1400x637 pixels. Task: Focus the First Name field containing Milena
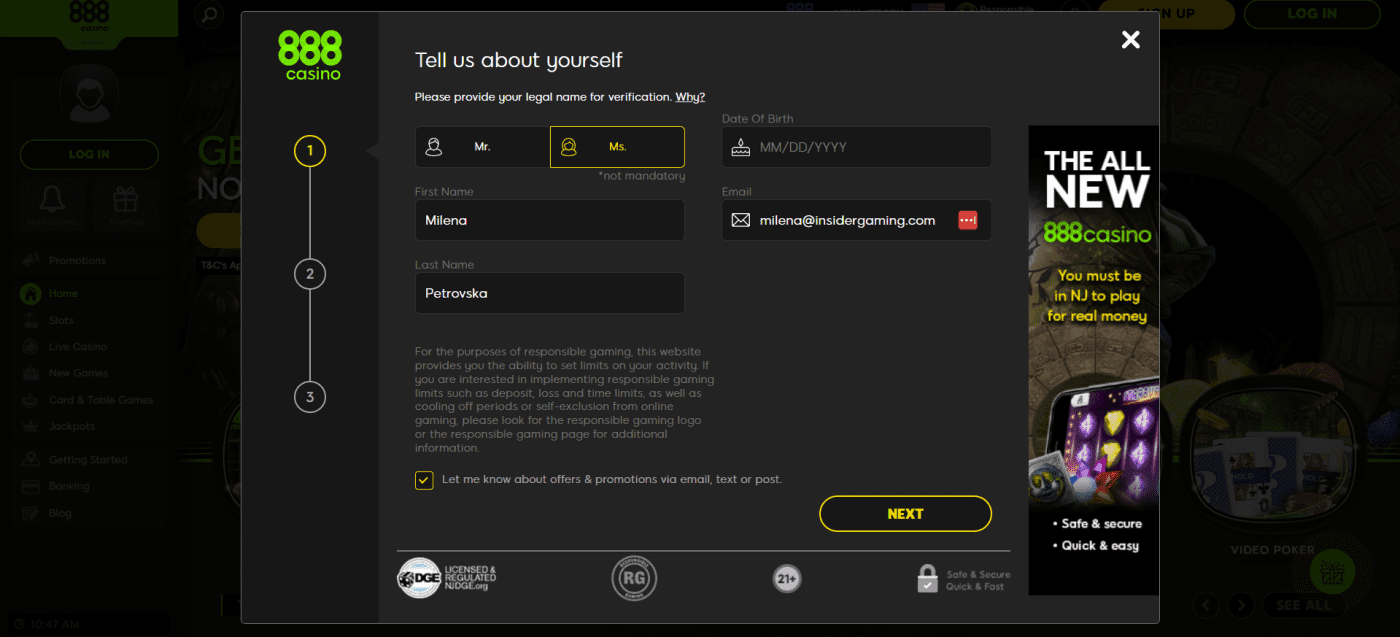550,220
